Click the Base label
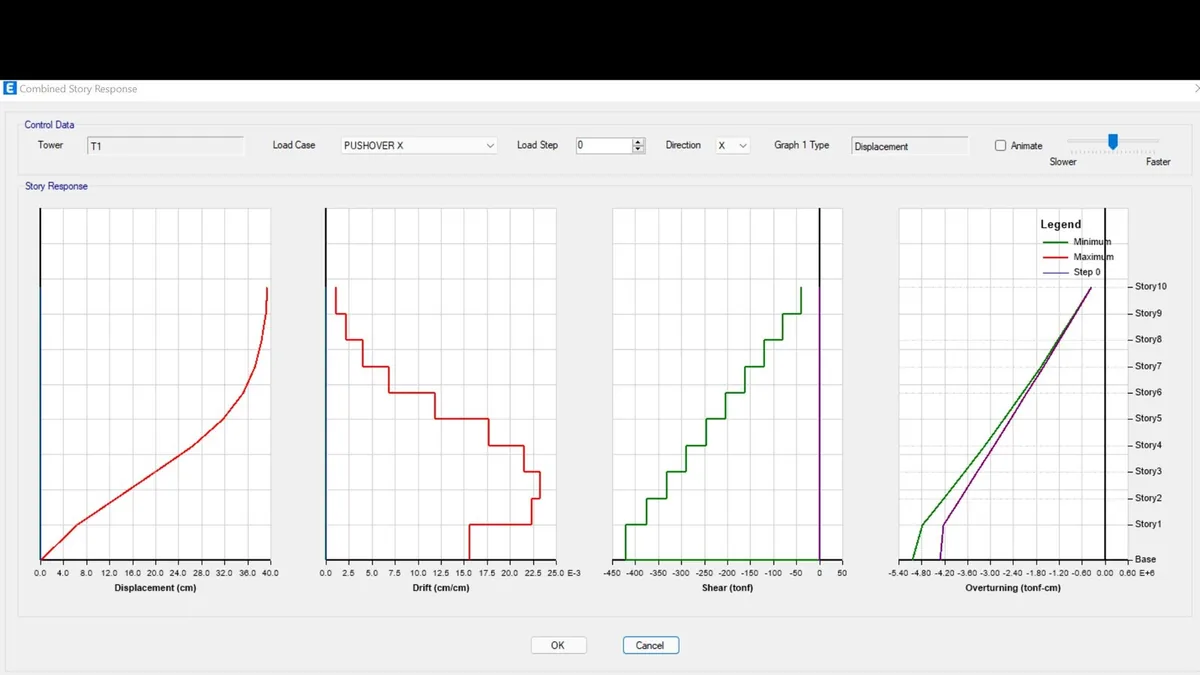The width and height of the screenshot is (1200, 675). coord(1145,559)
